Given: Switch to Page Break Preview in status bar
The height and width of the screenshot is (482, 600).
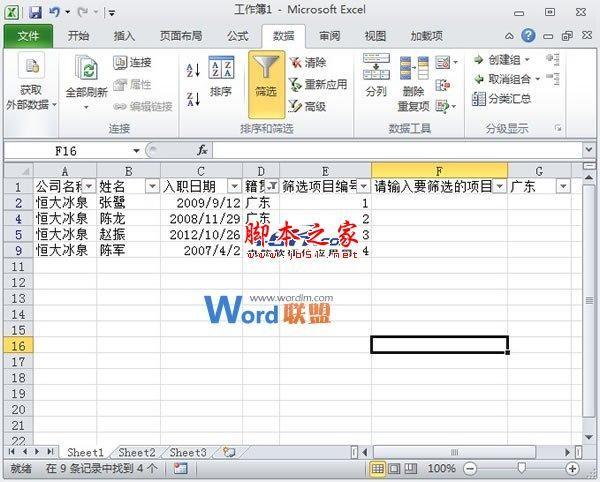Looking at the screenshot, I should [411, 468].
